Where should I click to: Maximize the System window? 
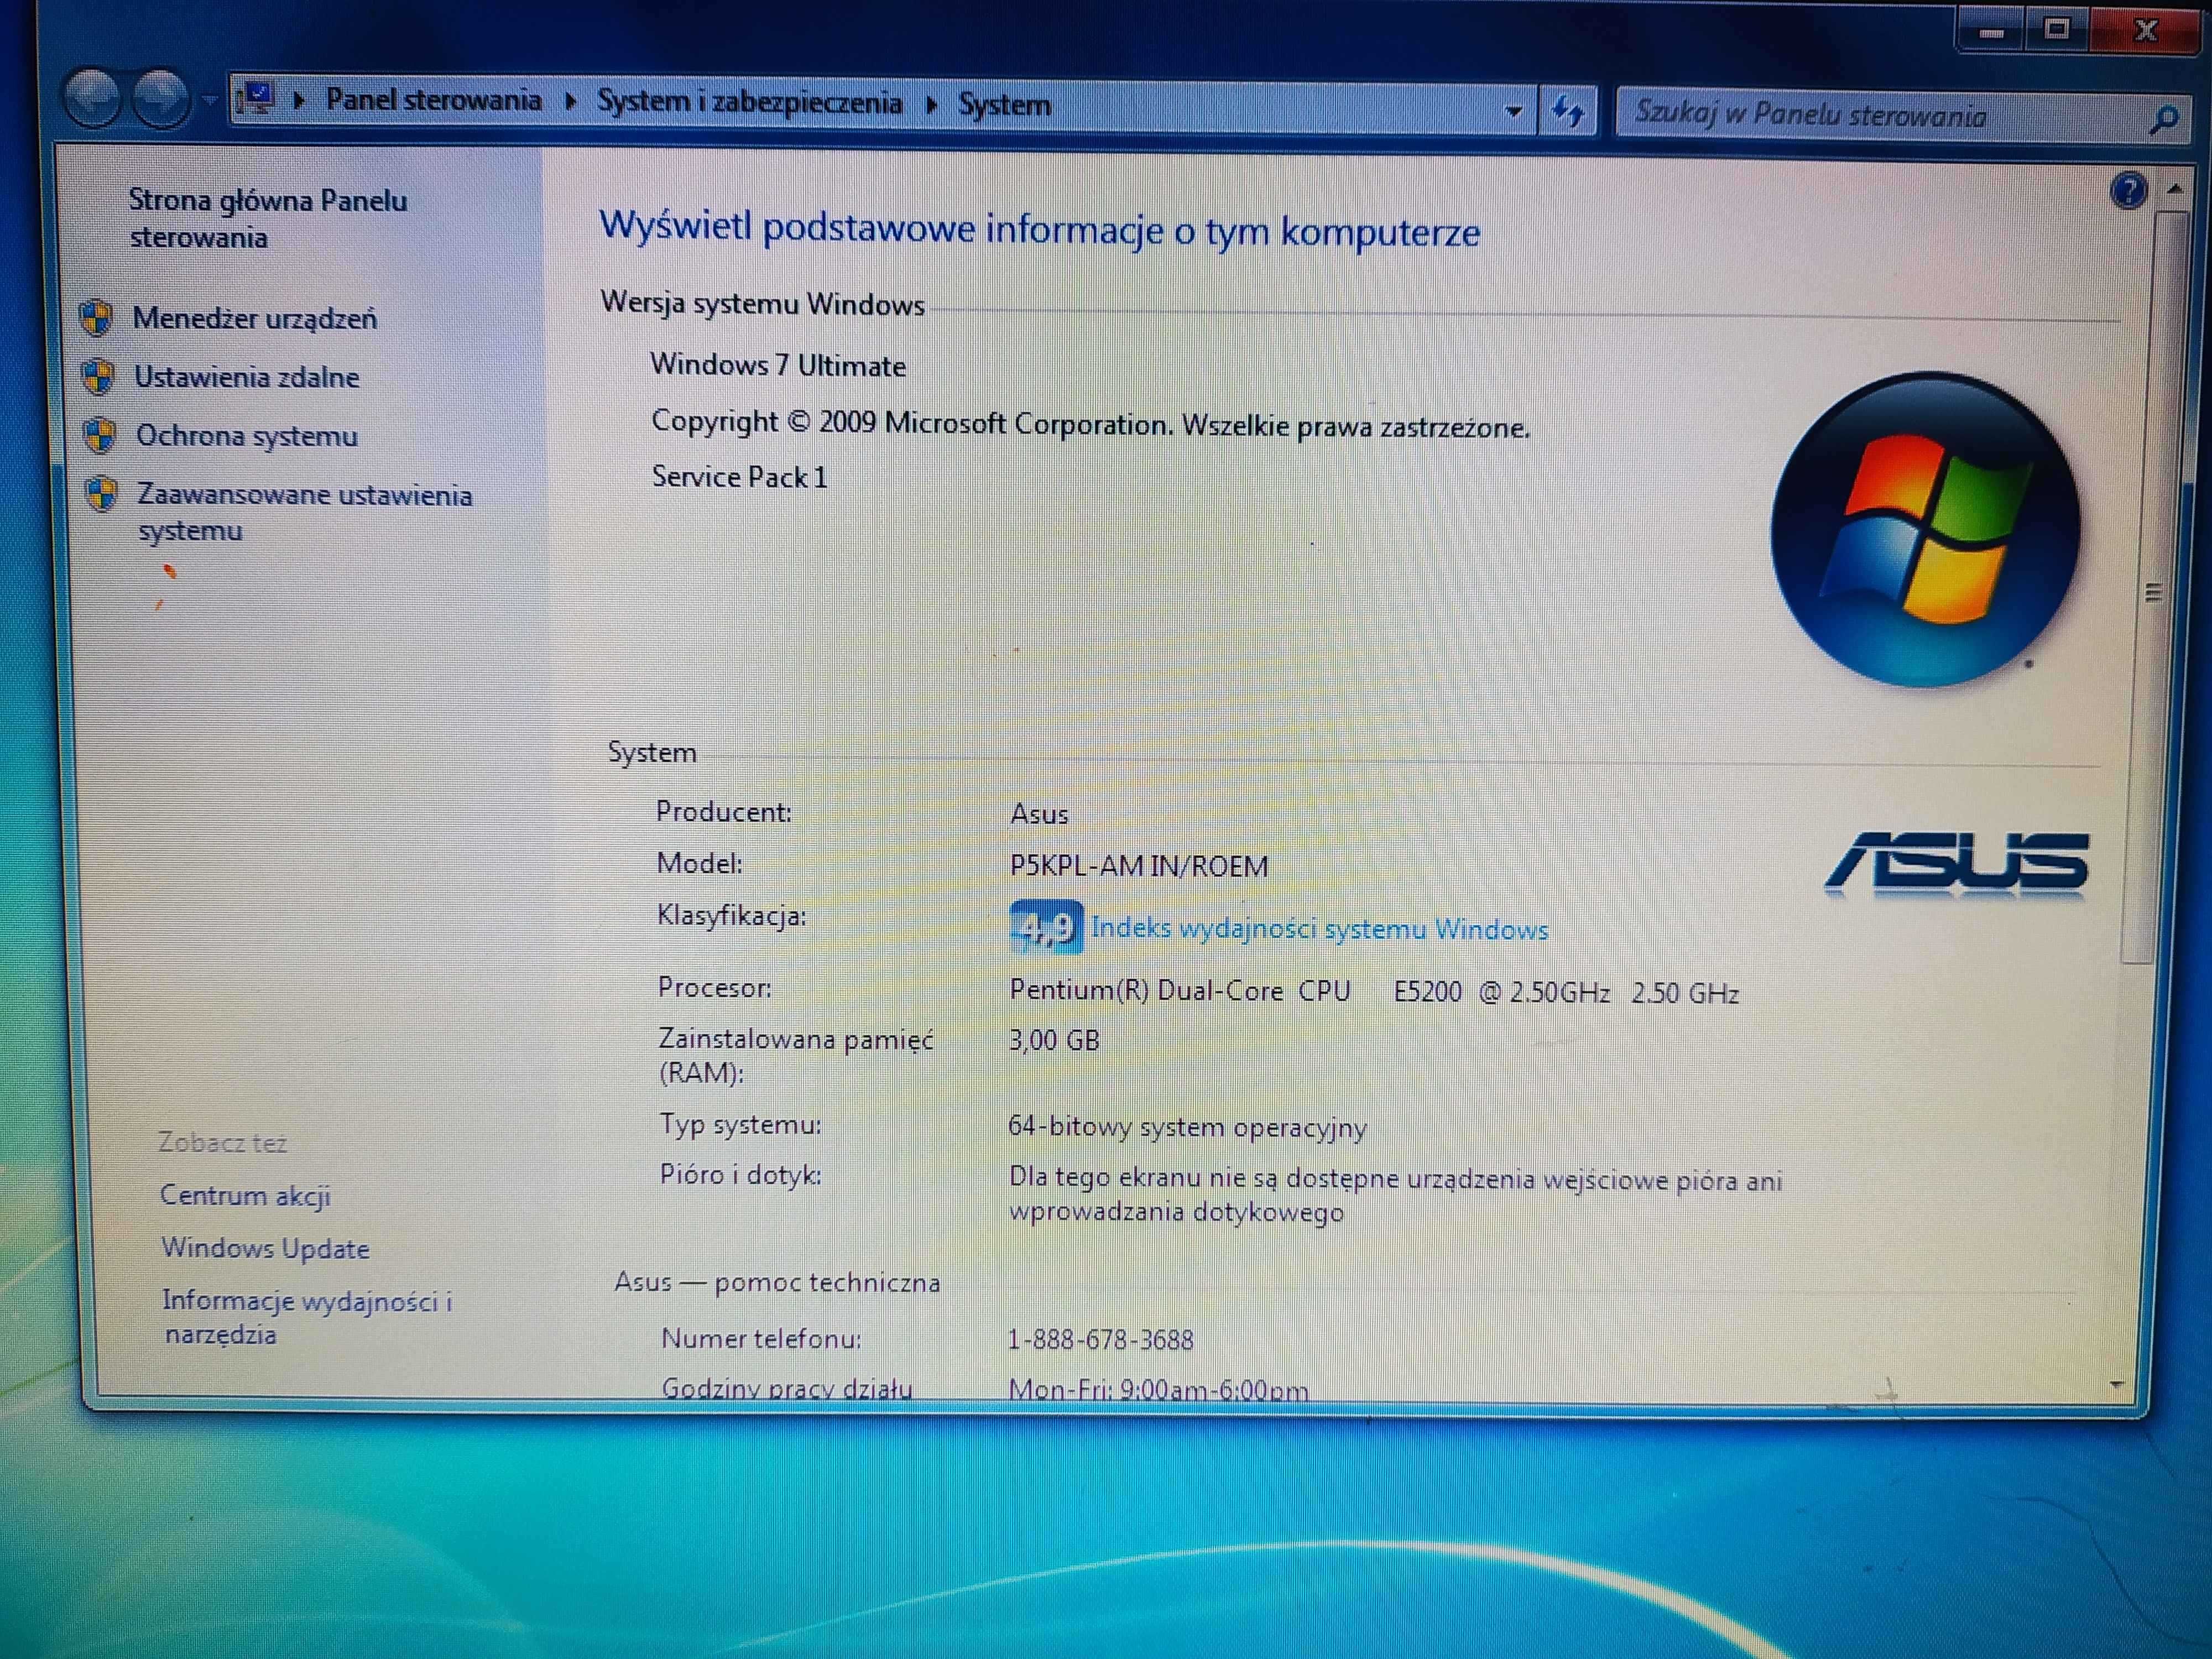point(2056,29)
